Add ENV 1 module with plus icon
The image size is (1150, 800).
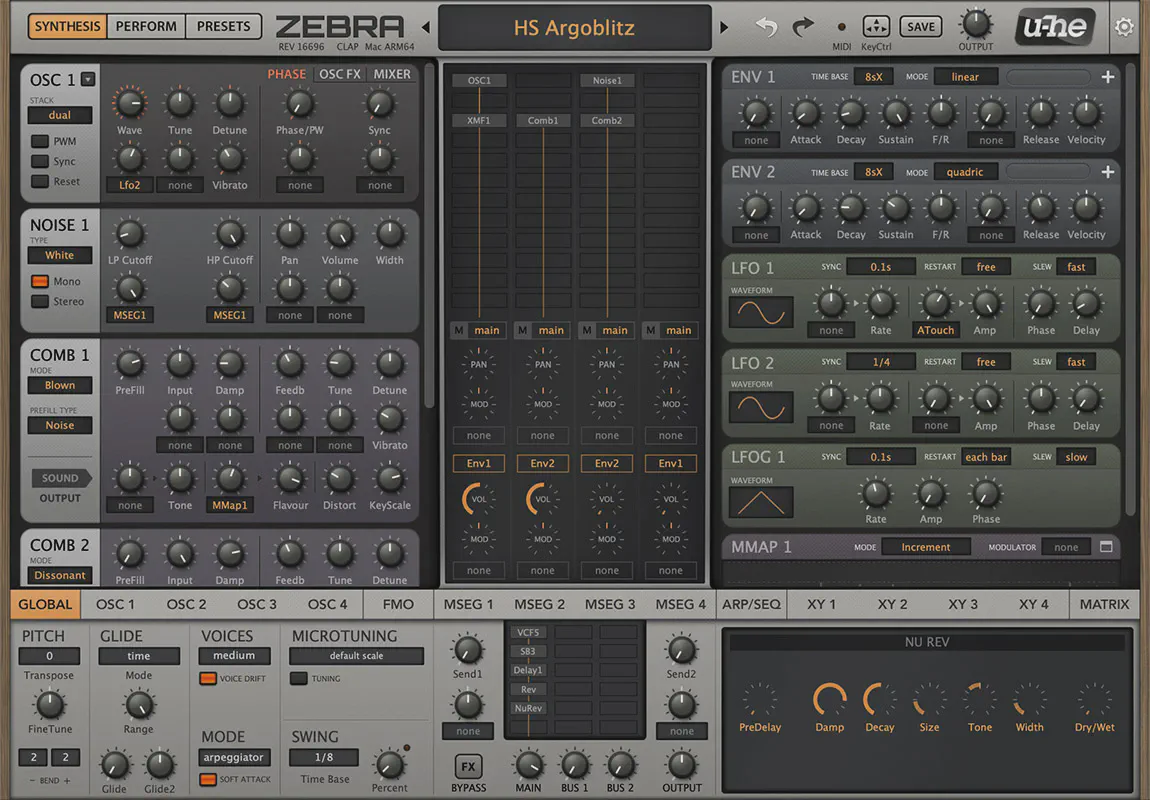1108,77
